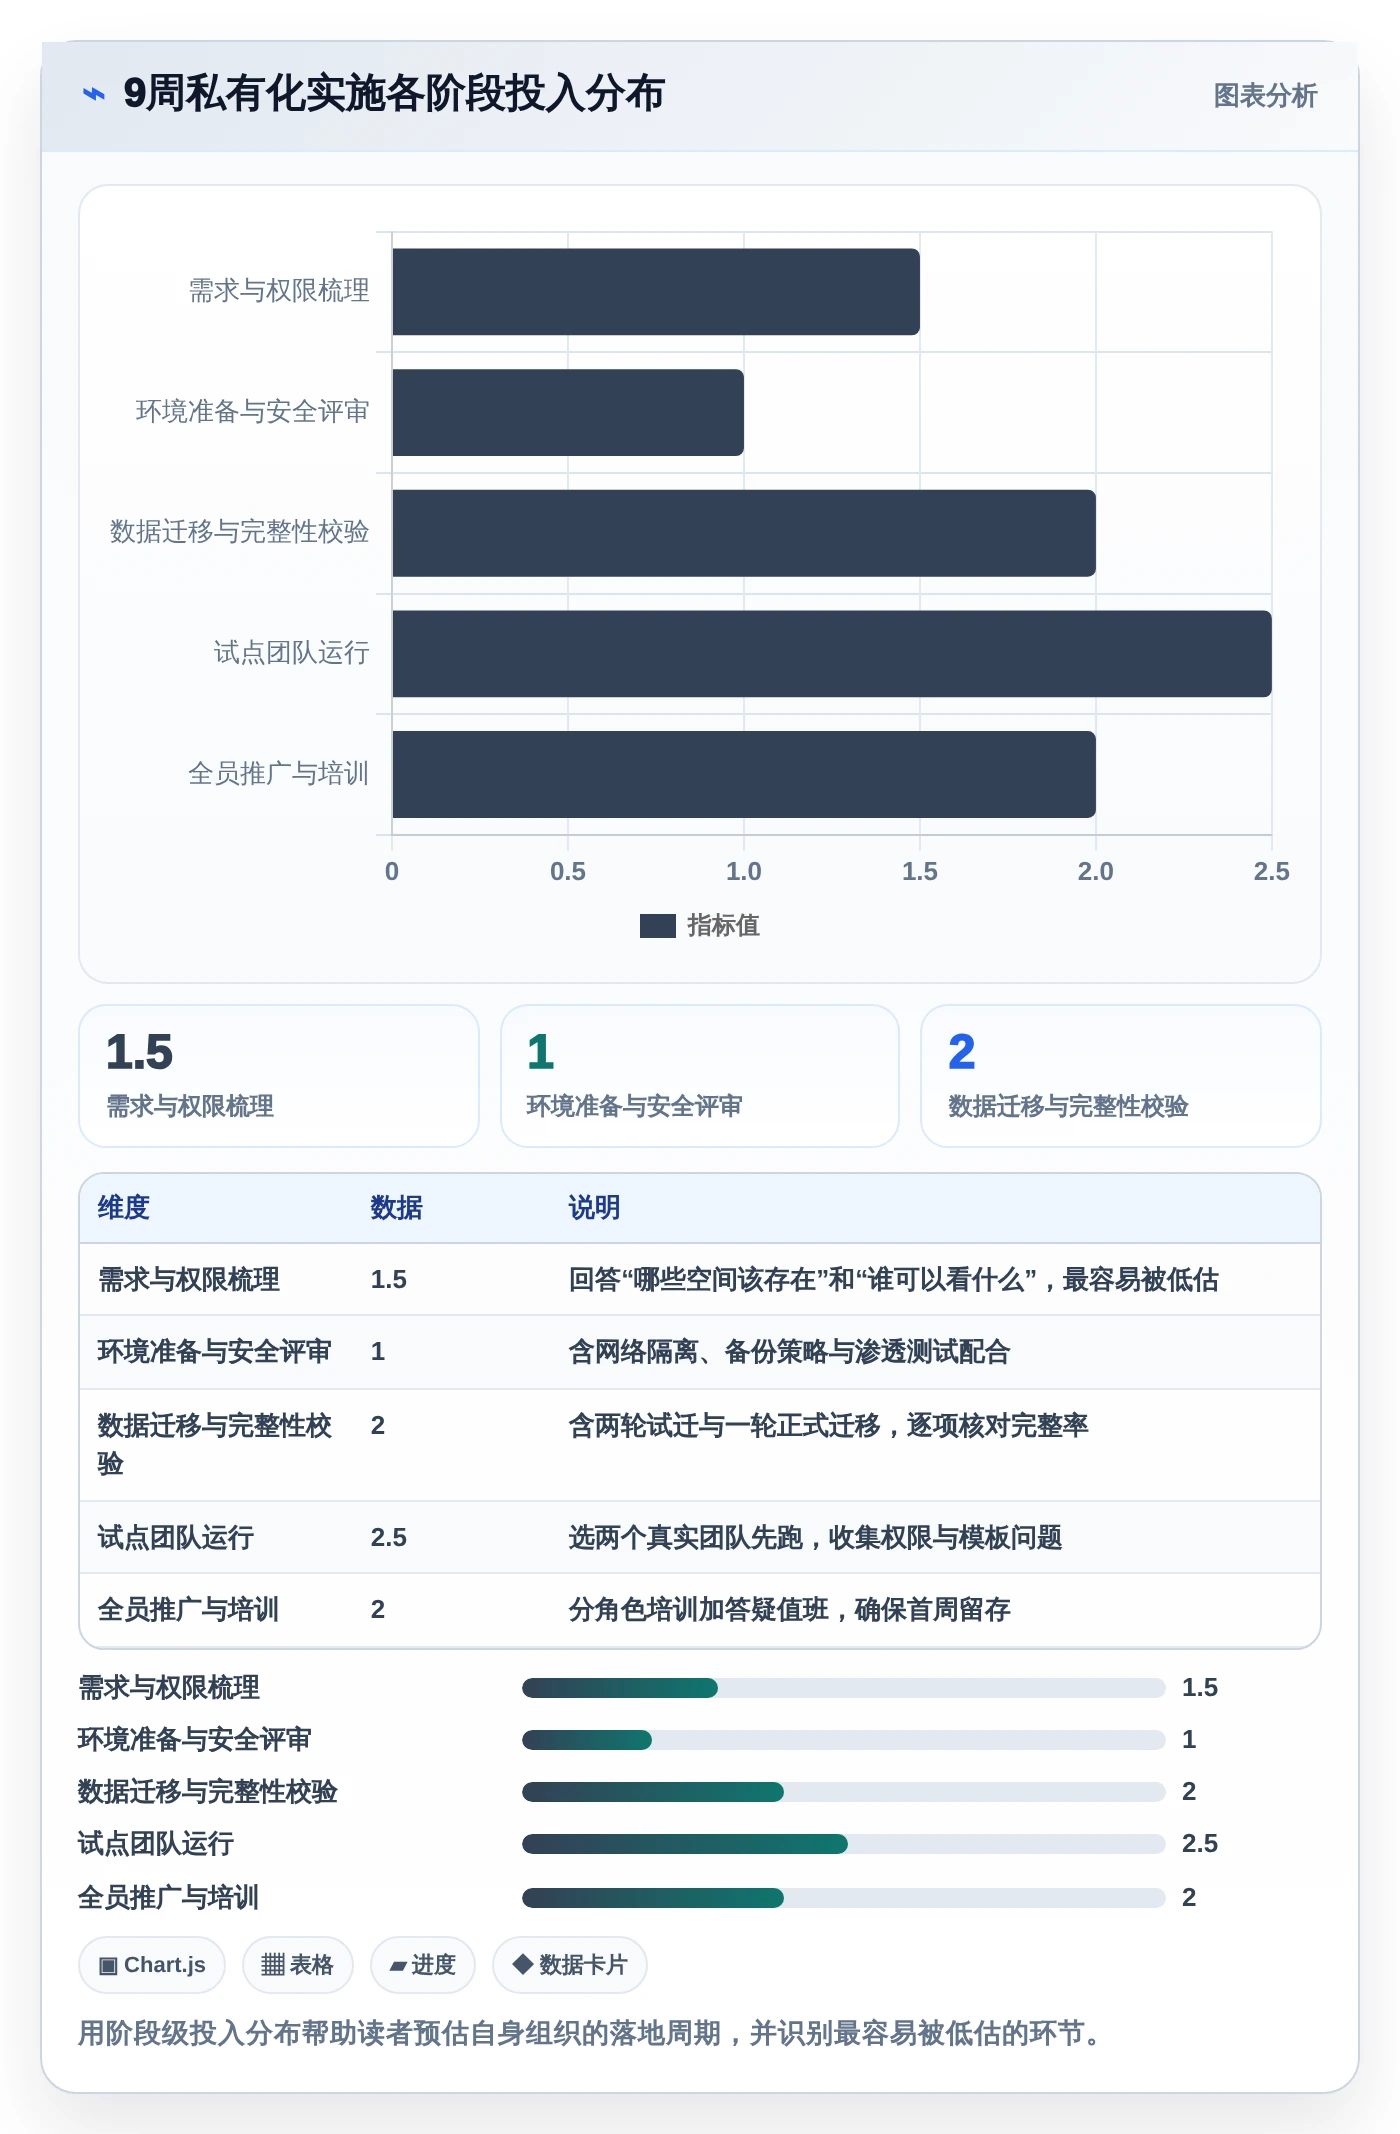Click the blue lightning icon beside the title
This screenshot has width=1400, height=2134.
click(94, 94)
